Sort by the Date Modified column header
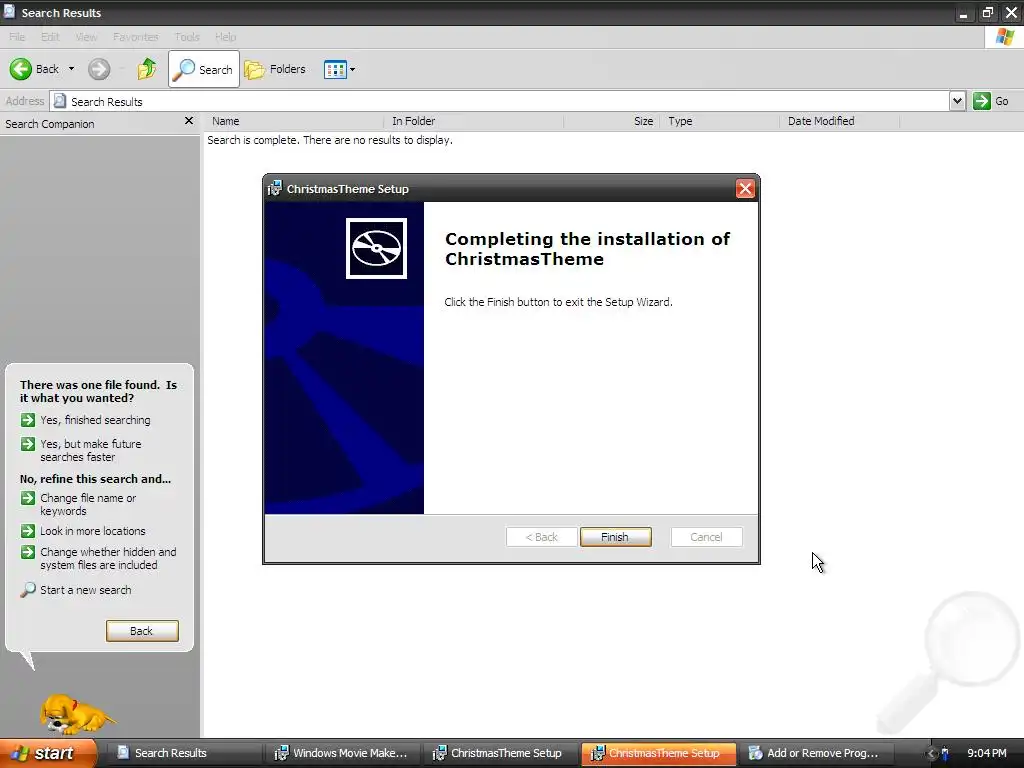 (x=839, y=121)
